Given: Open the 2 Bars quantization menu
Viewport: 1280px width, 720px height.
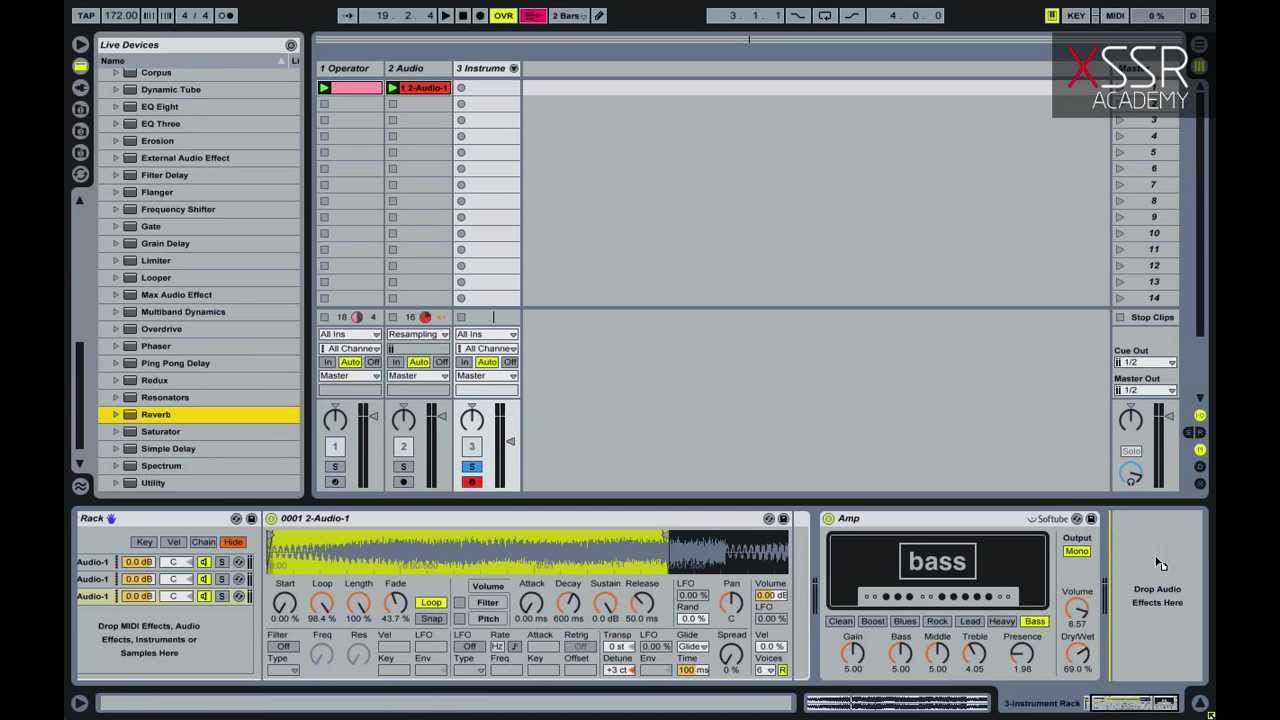Looking at the screenshot, I should 568,15.
